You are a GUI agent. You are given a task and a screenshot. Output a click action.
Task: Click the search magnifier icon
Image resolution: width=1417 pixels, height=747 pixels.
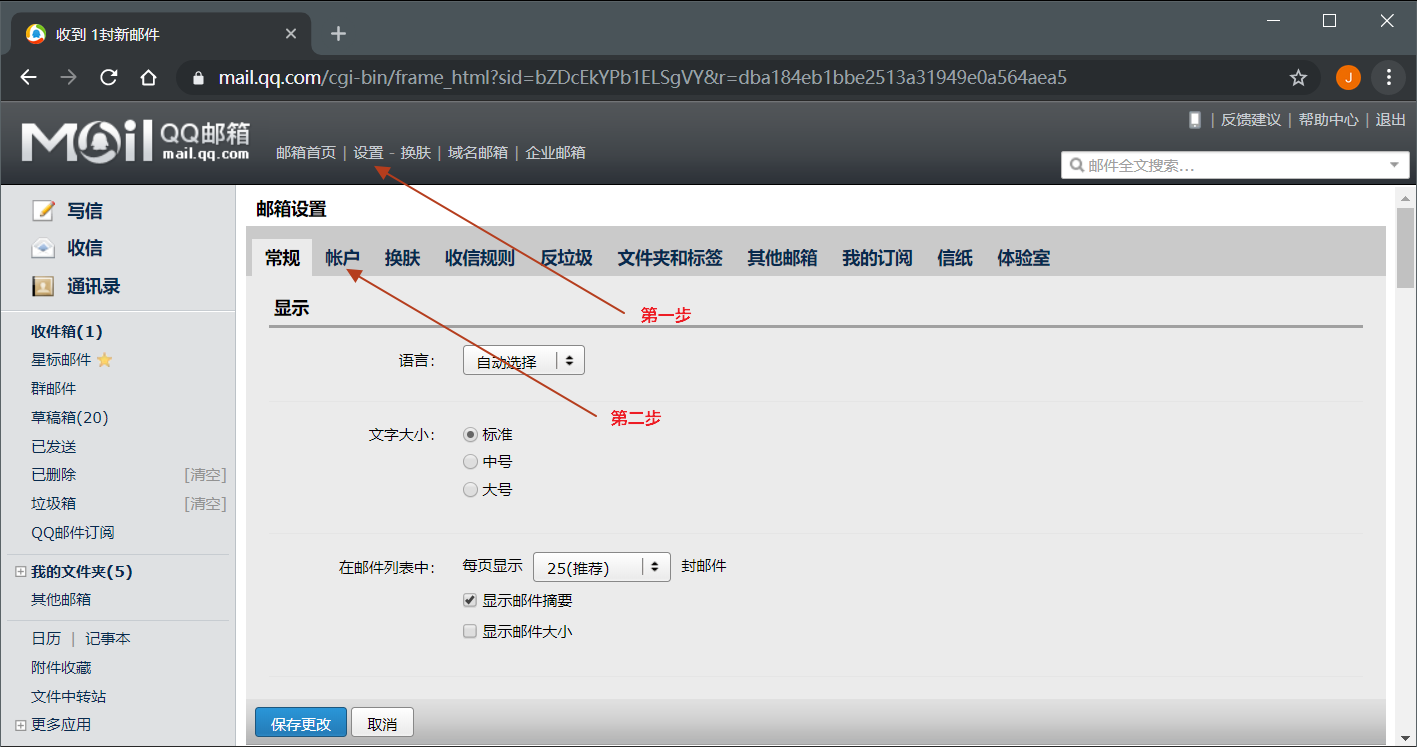pyautogui.click(x=1077, y=165)
